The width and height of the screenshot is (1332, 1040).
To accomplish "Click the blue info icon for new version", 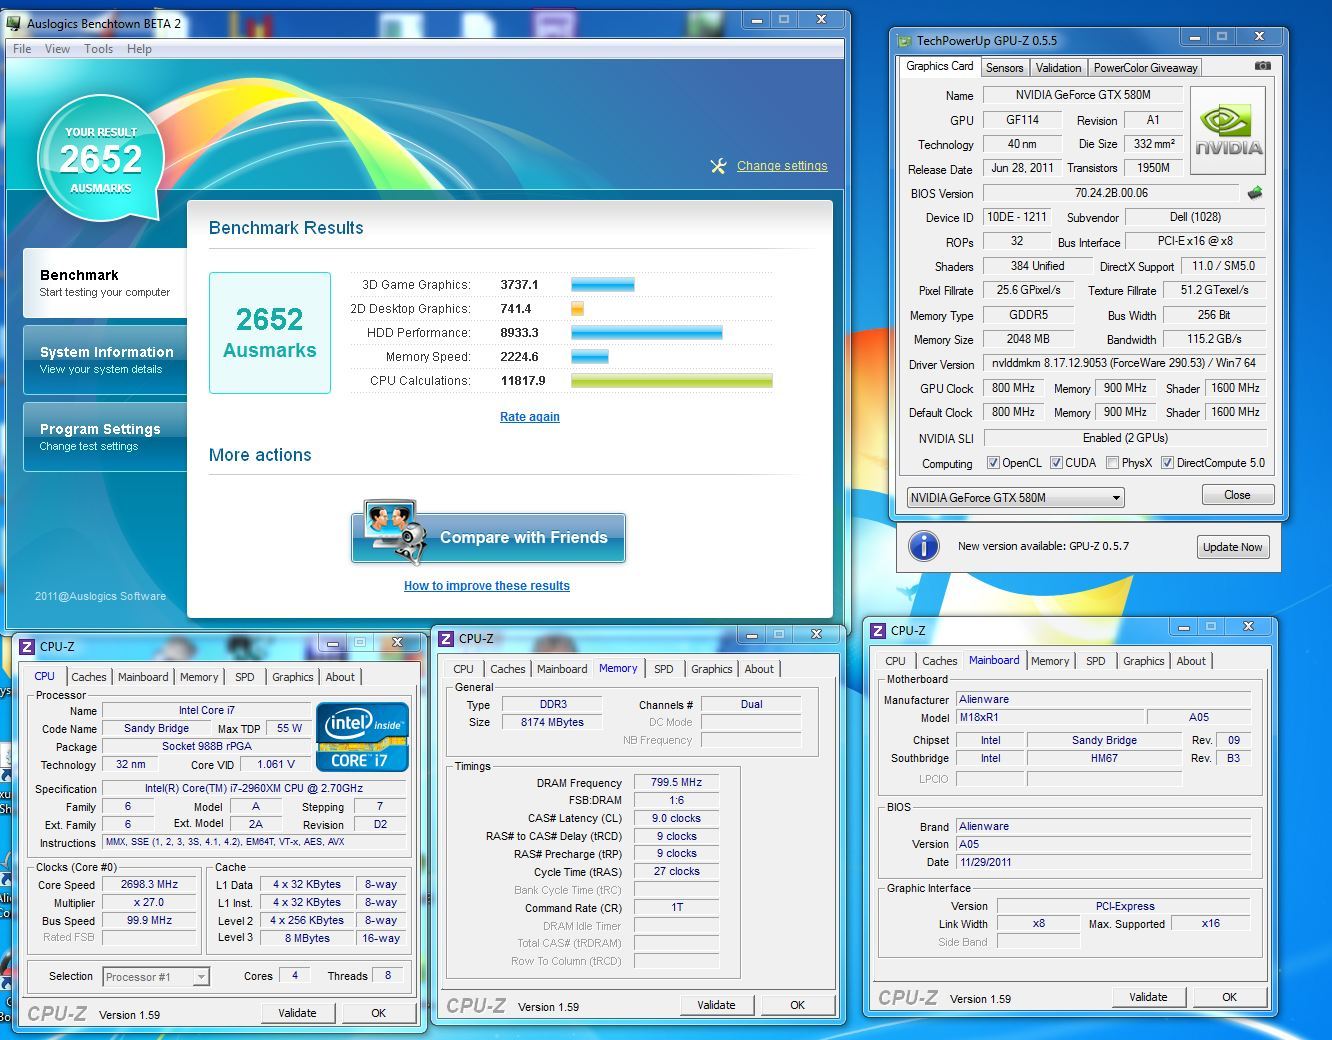I will [x=923, y=546].
